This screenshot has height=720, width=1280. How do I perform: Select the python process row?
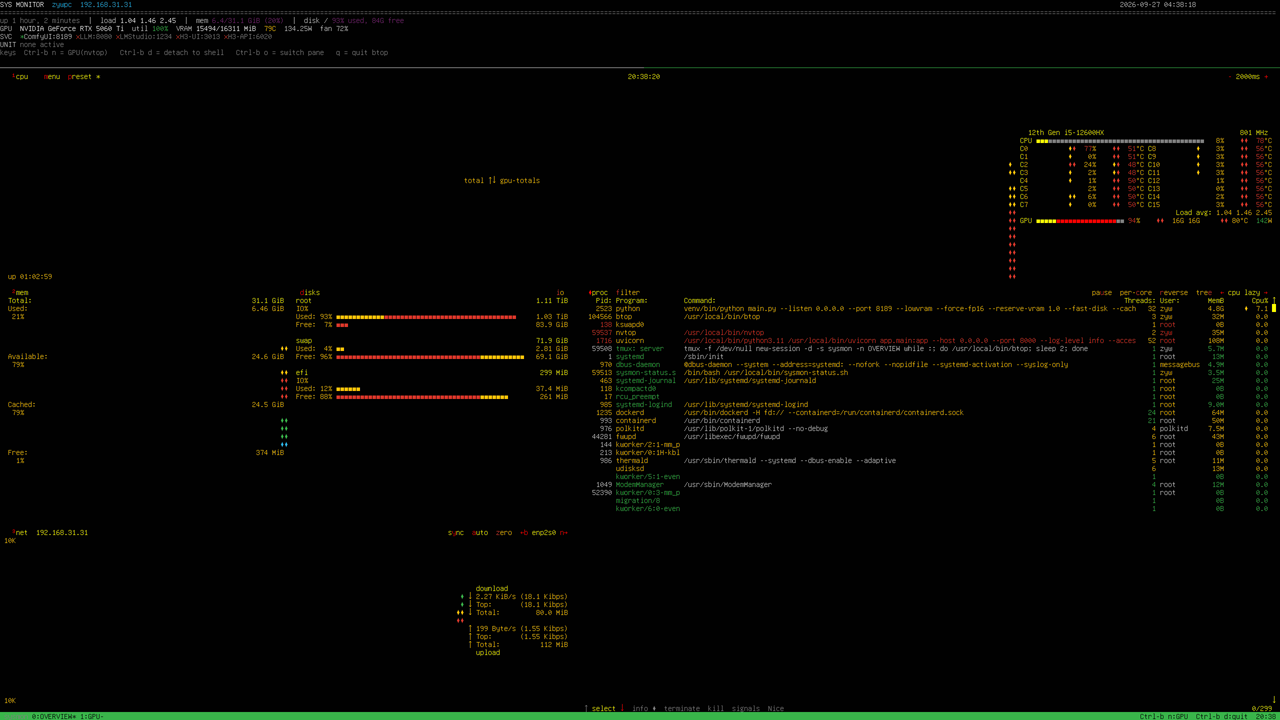[929, 309]
